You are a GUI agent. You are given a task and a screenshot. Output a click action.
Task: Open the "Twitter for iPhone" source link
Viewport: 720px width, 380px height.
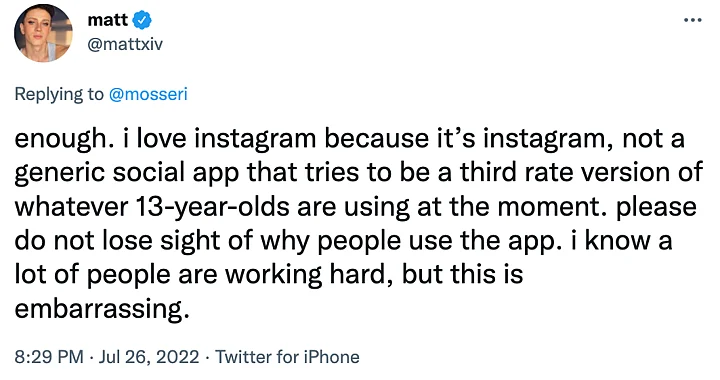coord(287,357)
